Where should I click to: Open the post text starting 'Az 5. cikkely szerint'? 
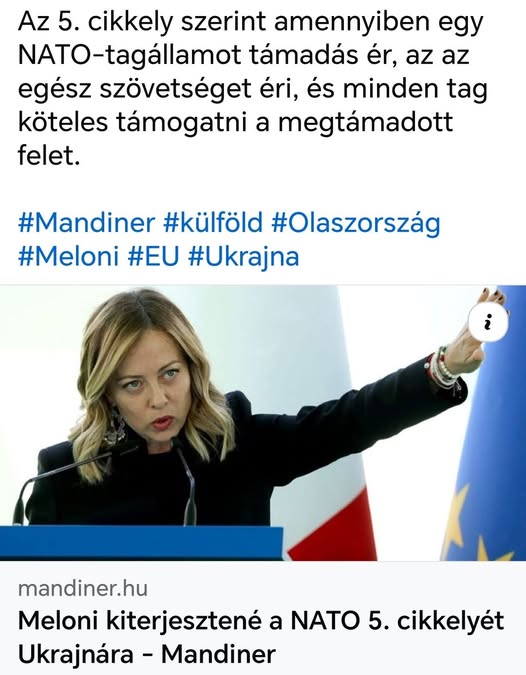(x=252, y=89)
